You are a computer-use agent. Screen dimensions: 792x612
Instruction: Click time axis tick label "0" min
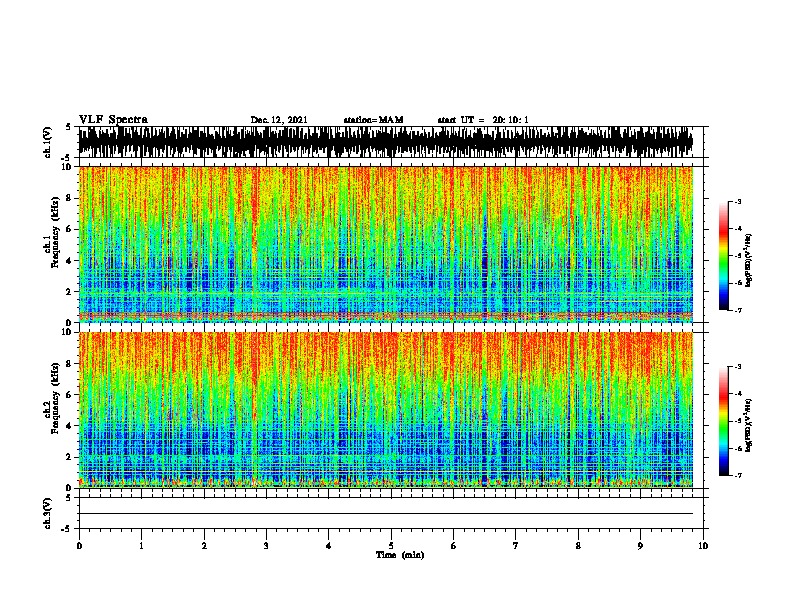click(79, 546)
